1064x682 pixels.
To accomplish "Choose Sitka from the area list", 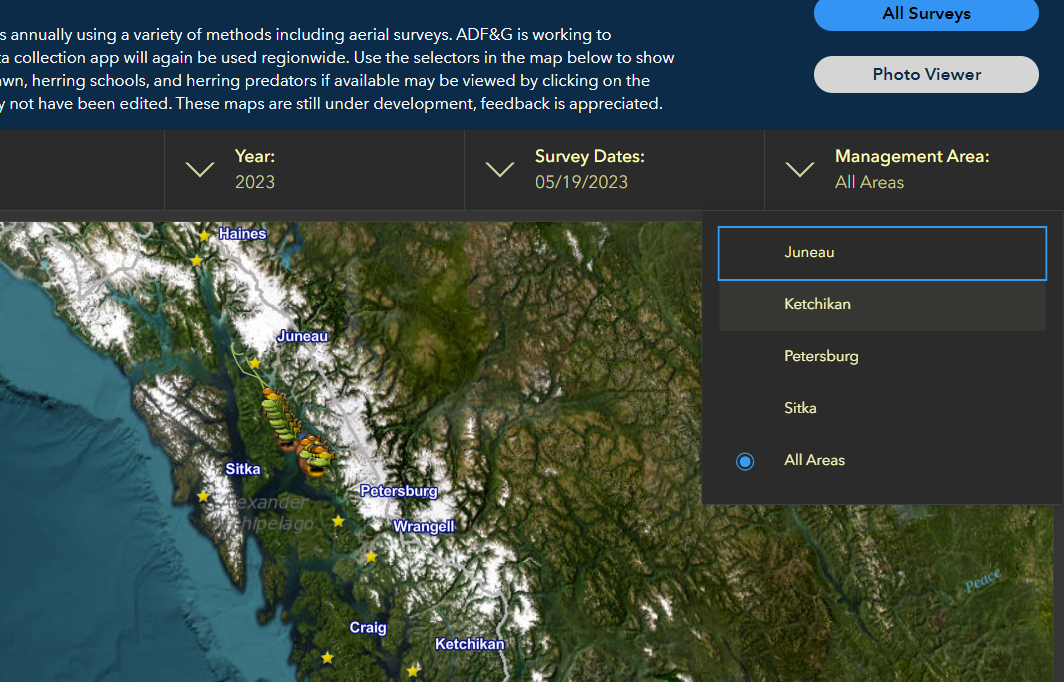I will pyautogui.click(x=882, y=409).
